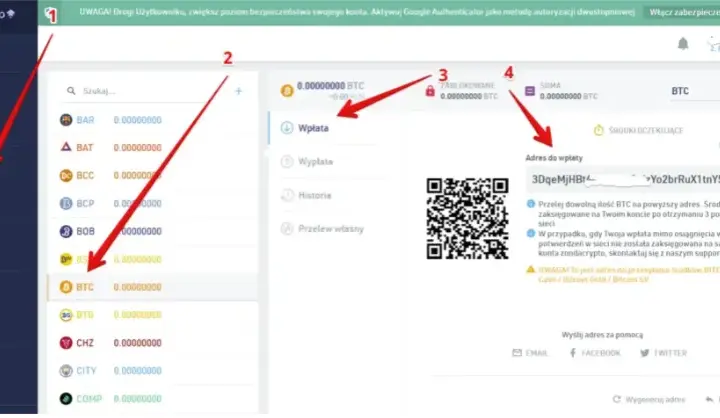
Task: Select BAT wallet label
Action: (85, 147)
